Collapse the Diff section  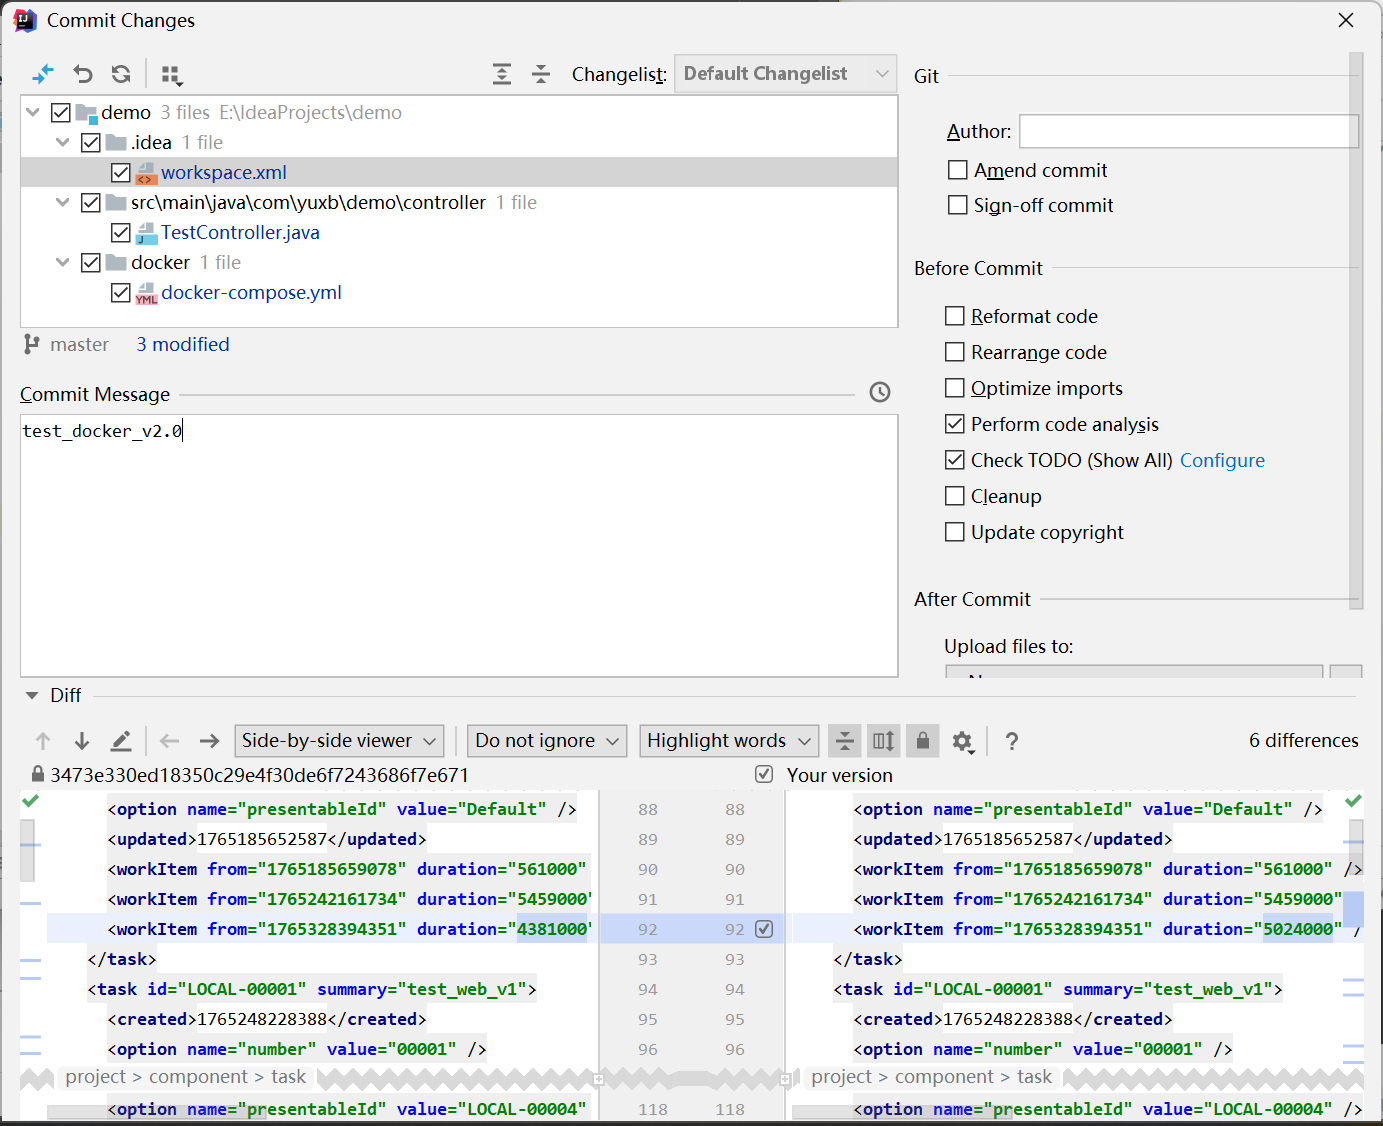pyautogui.click(x=32, y=695)
